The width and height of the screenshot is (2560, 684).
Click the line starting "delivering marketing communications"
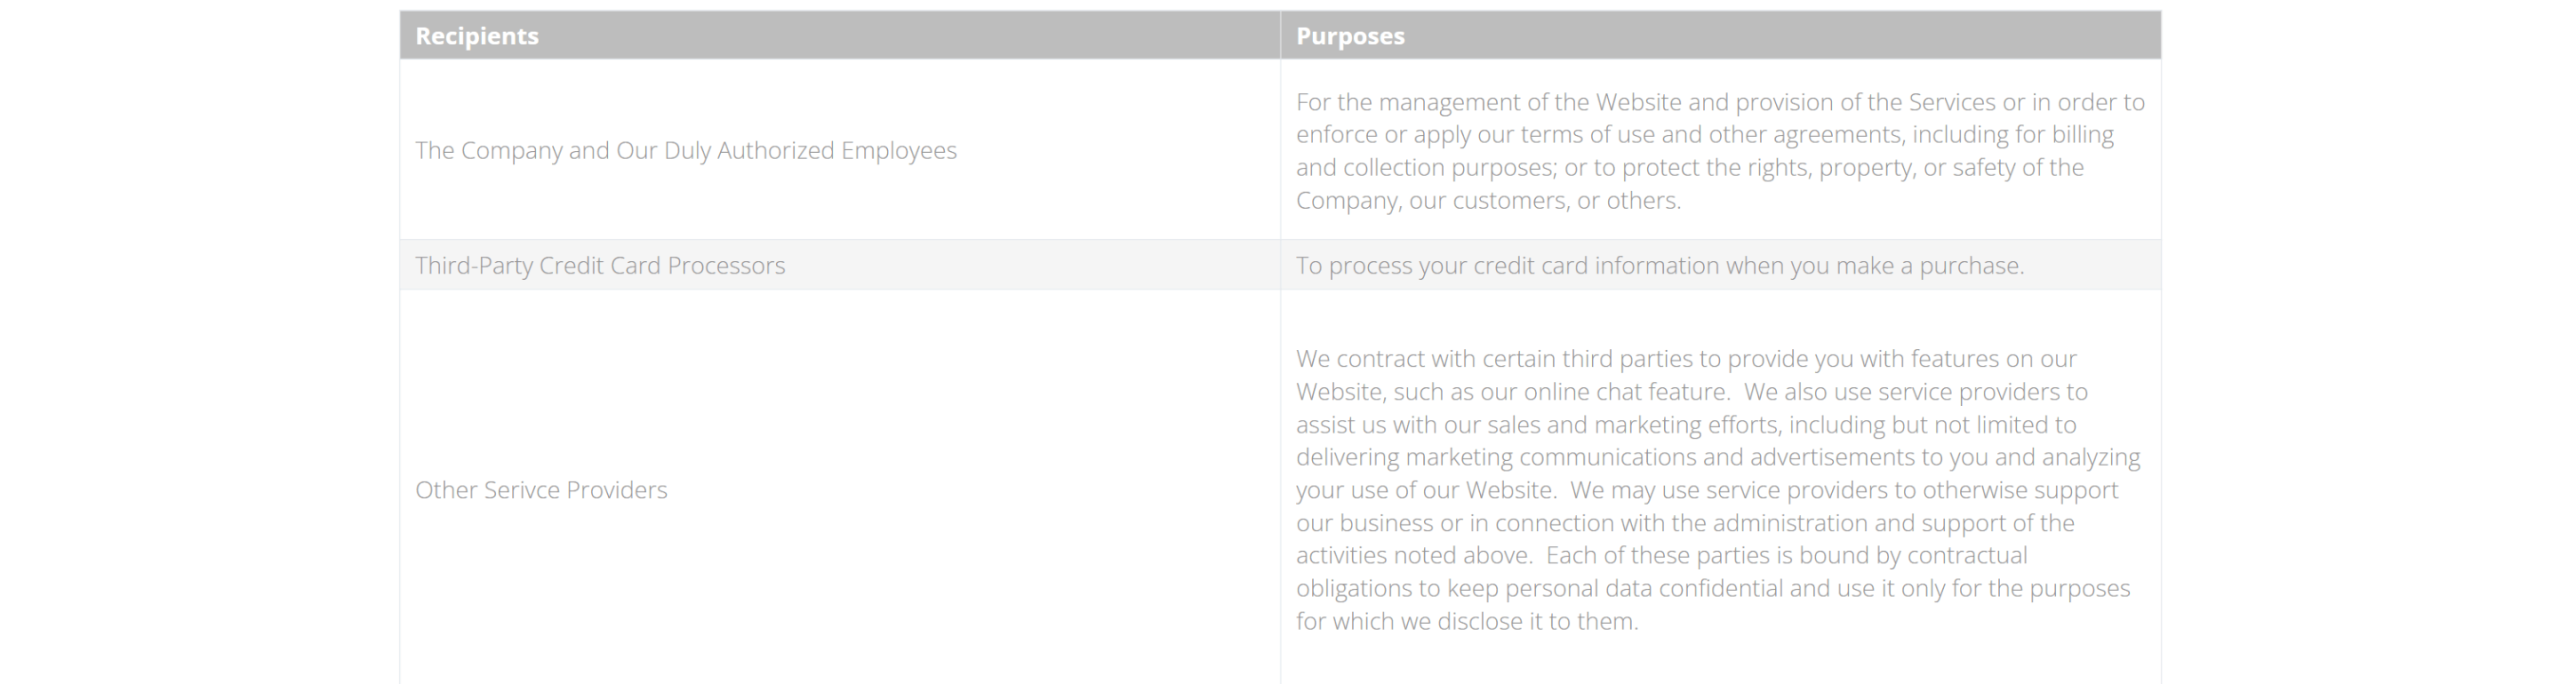1717,457
